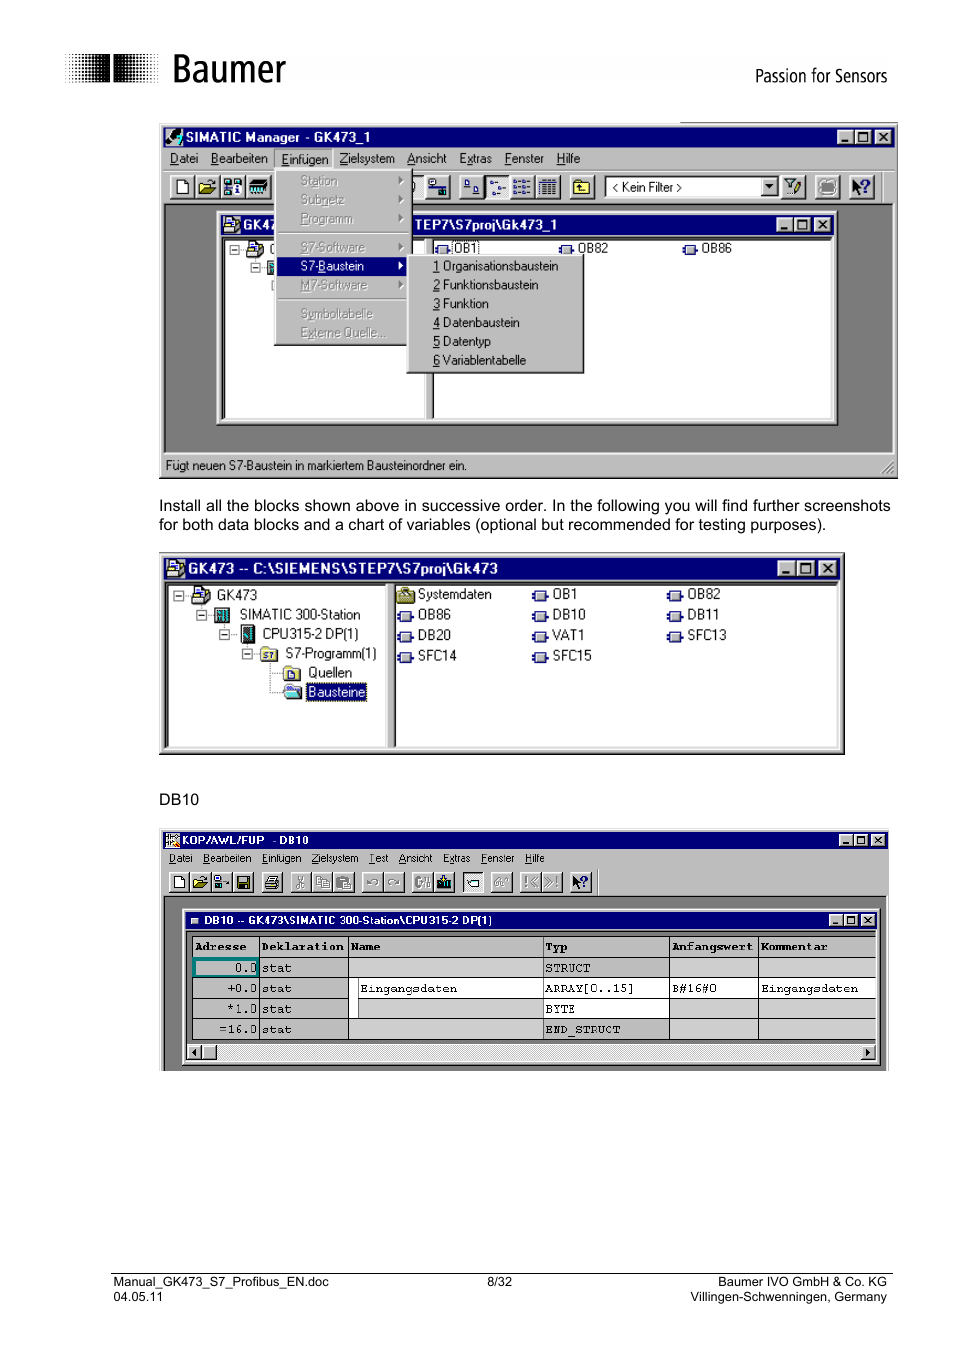The height and width of the screenshot is (1351, 954).
Task: Open Hilfe menu in SIMATIC Manager
Action: pos(568,158)
